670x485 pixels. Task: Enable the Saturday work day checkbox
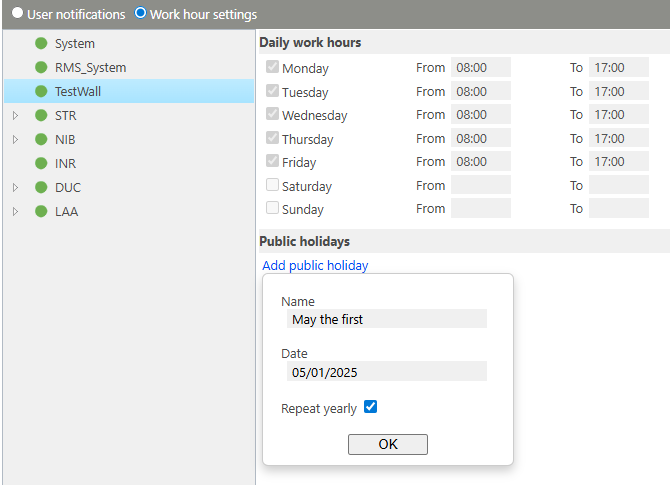(x=272, y=185)
